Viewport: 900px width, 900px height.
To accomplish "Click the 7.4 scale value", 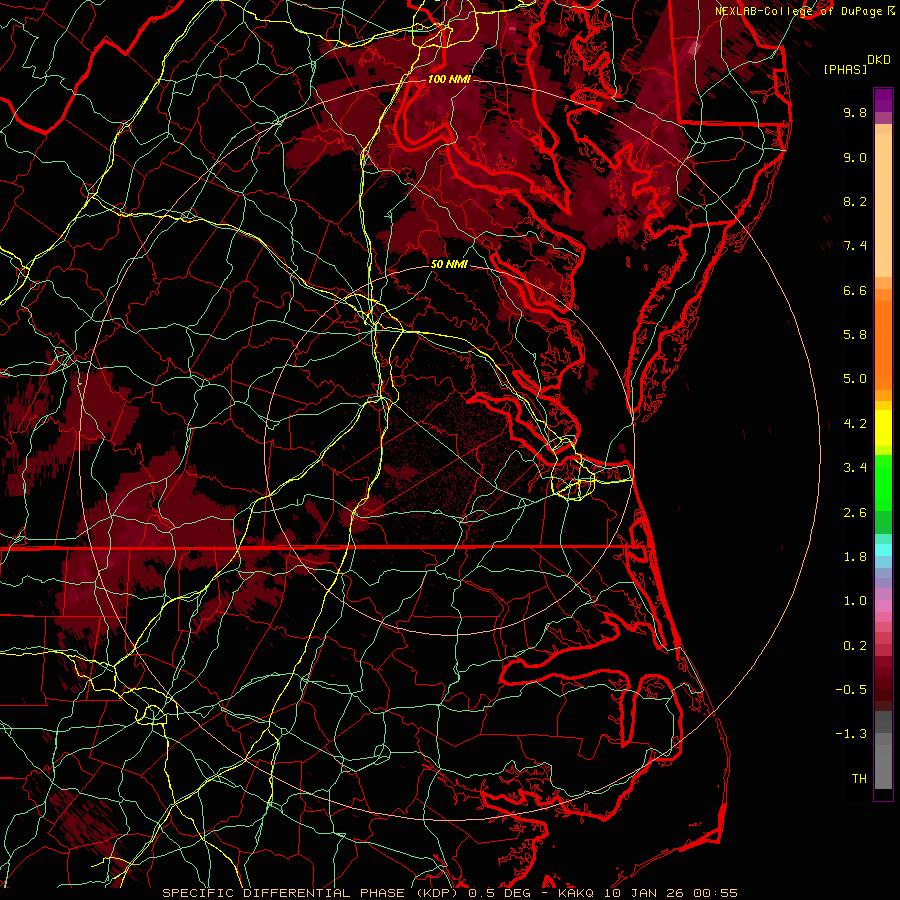I will [855, 246].
